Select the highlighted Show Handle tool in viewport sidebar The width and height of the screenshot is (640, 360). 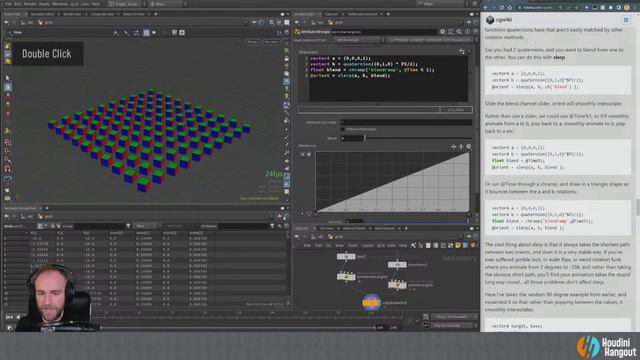coord(8,87)
